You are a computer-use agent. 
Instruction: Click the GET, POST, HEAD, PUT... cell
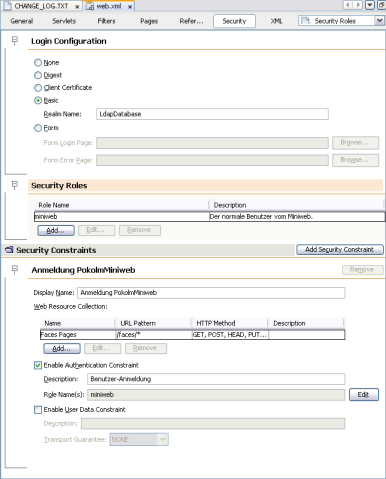click(230, 335)
